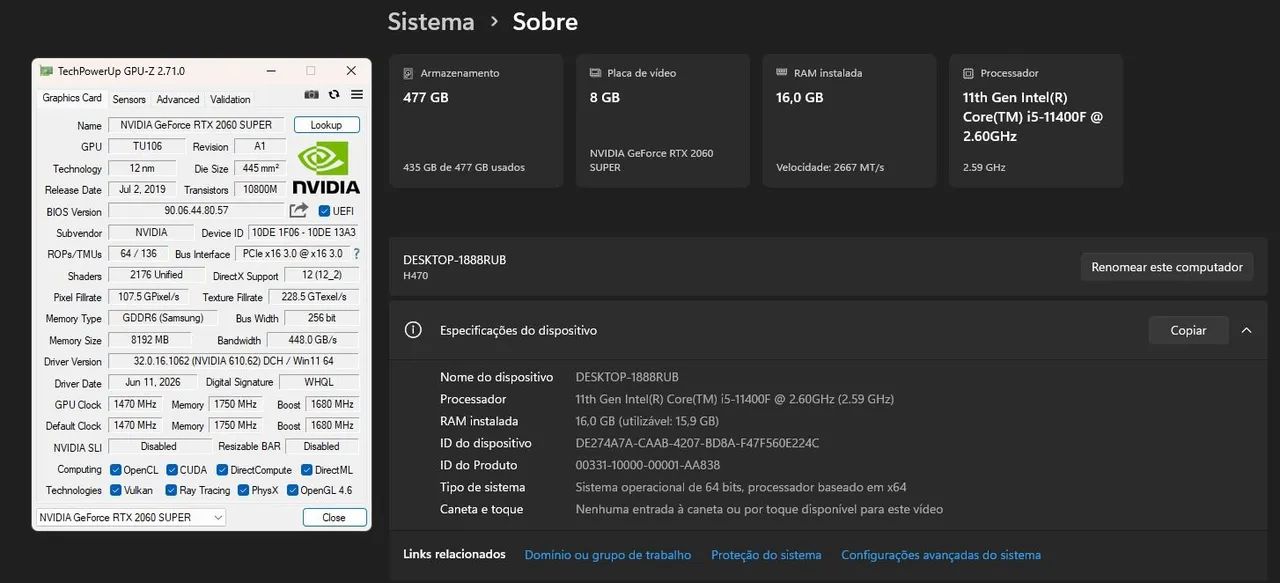Open Proteção do sistema link
This screenshot has width=1280, height=583.
click(x=766, y=555)
